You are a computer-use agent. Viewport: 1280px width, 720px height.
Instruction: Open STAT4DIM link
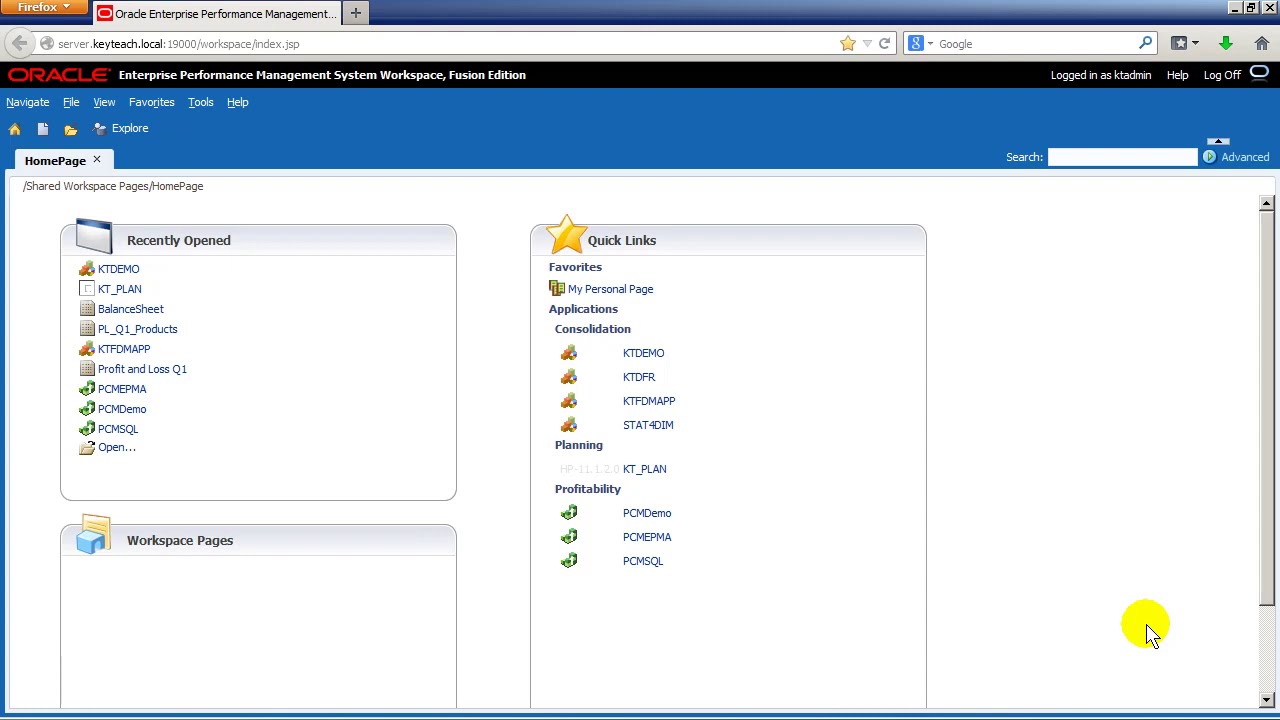pos(648,425)
